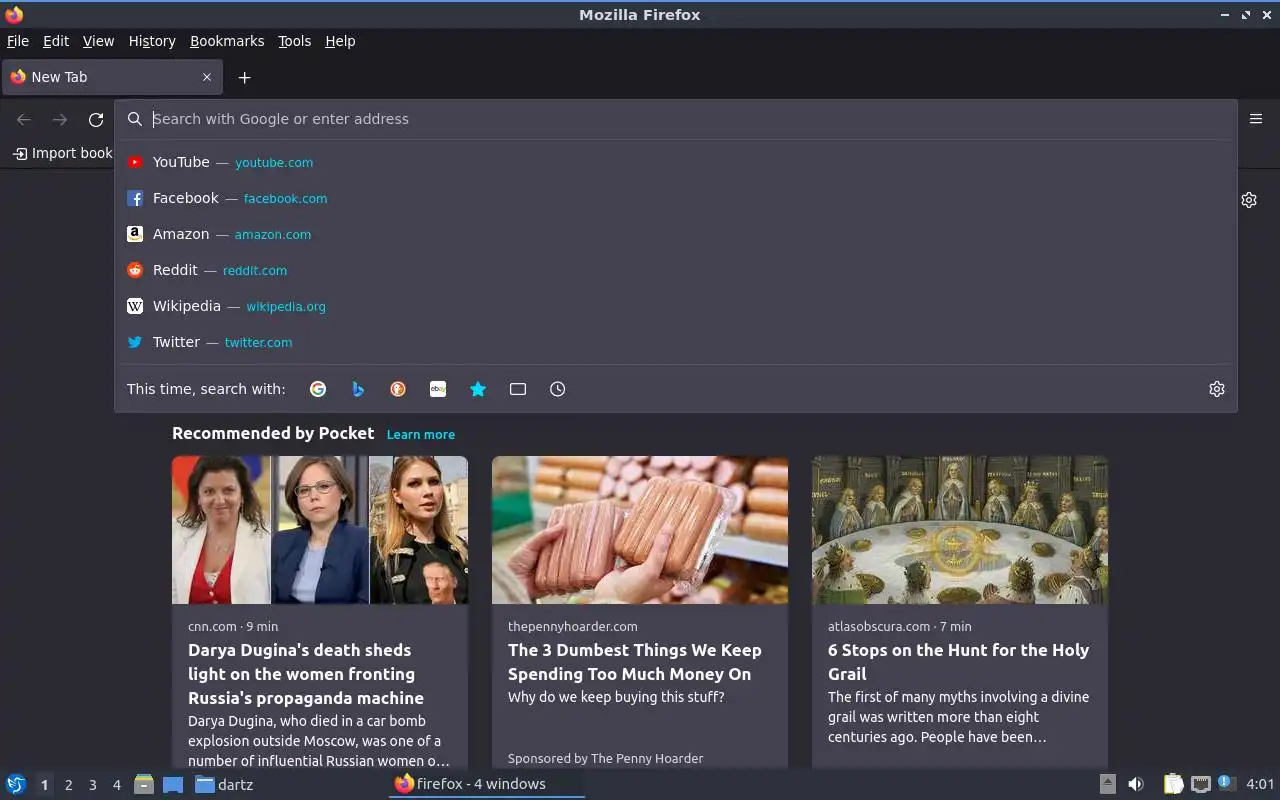
Task: Open the removable media eject tray icon
Action: point(1107,784)
